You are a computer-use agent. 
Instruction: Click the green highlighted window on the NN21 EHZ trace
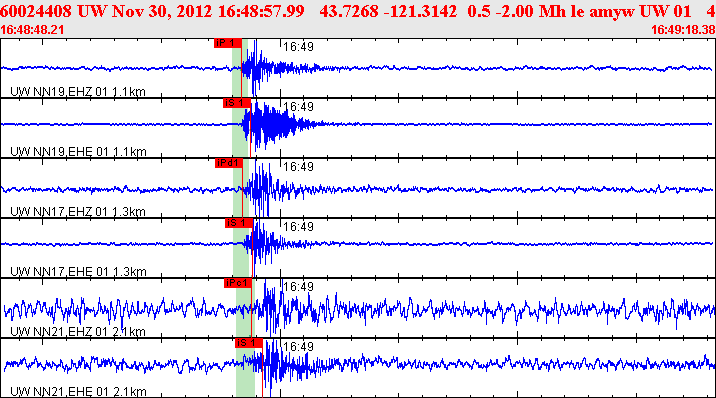point(243,308)
